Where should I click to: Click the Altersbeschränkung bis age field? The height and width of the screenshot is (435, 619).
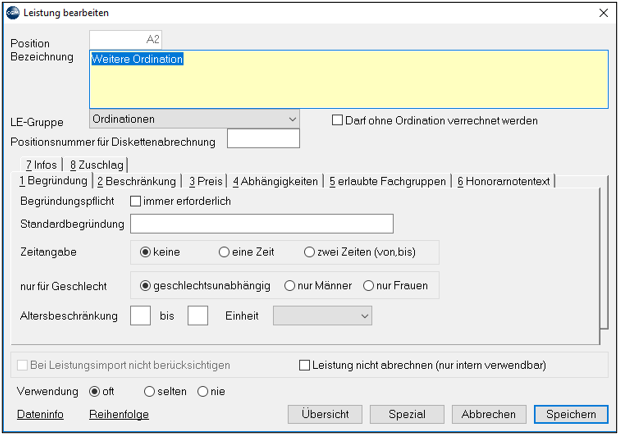tap(197, 315)
